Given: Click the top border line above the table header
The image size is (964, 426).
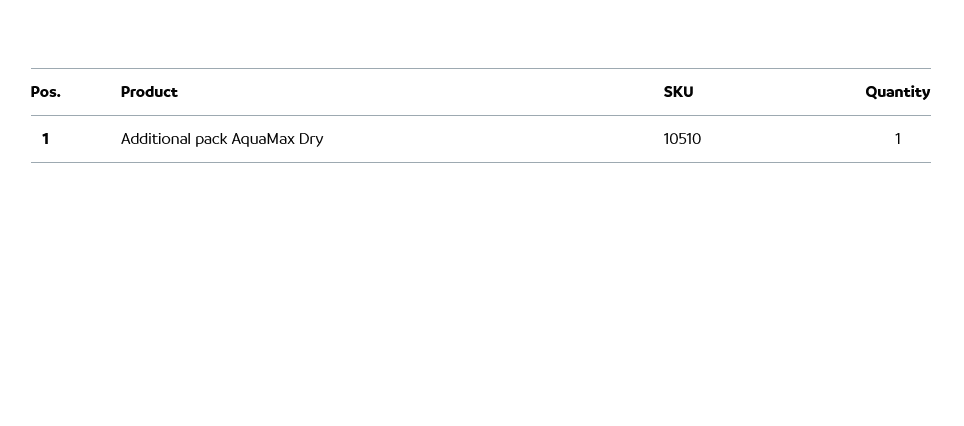Looking at the screenshot, I should pyautogui.click(x=480, y=68).
